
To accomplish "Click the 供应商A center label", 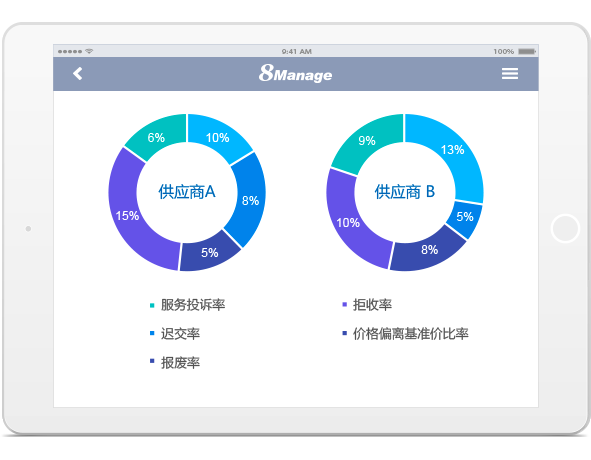I will click(187, 192).
